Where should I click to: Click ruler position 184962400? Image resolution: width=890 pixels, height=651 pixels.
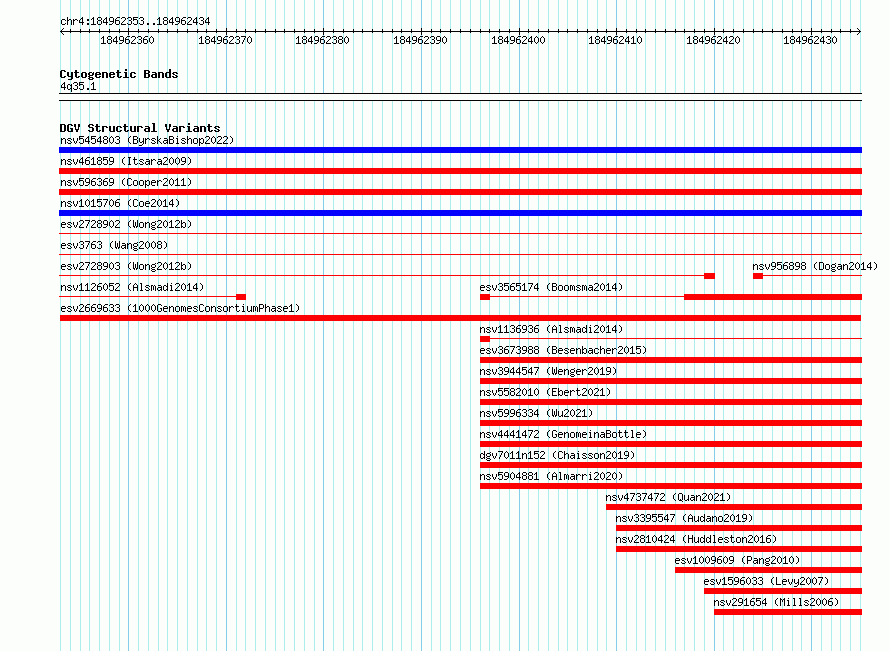coord(518,40)
